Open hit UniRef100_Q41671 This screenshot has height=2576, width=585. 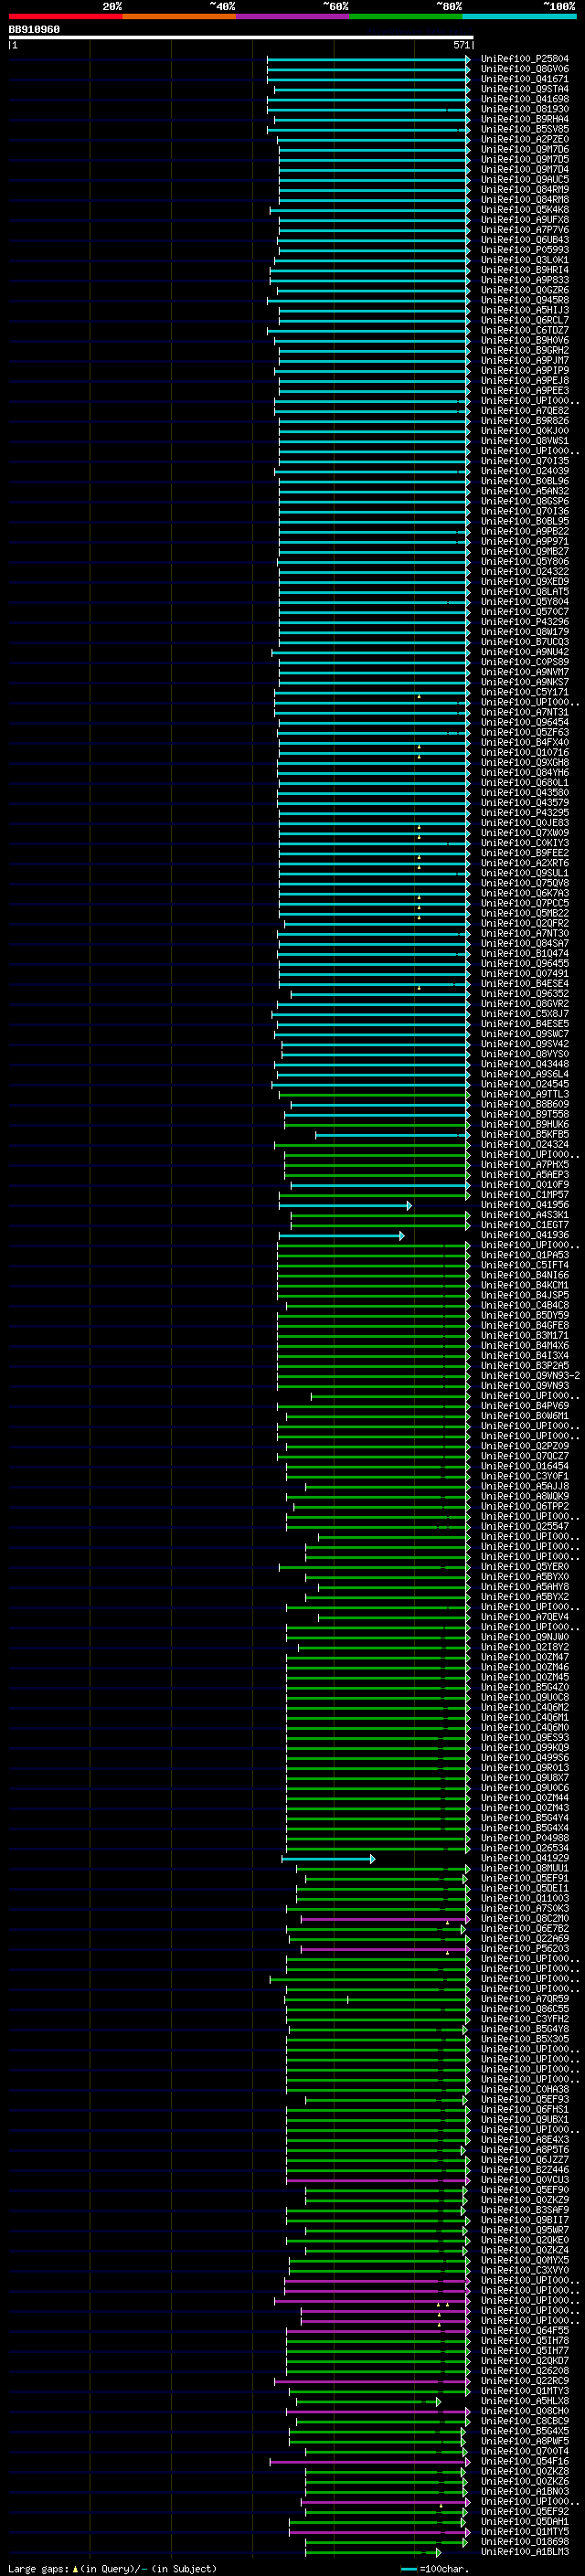click(x=525, y=79)
